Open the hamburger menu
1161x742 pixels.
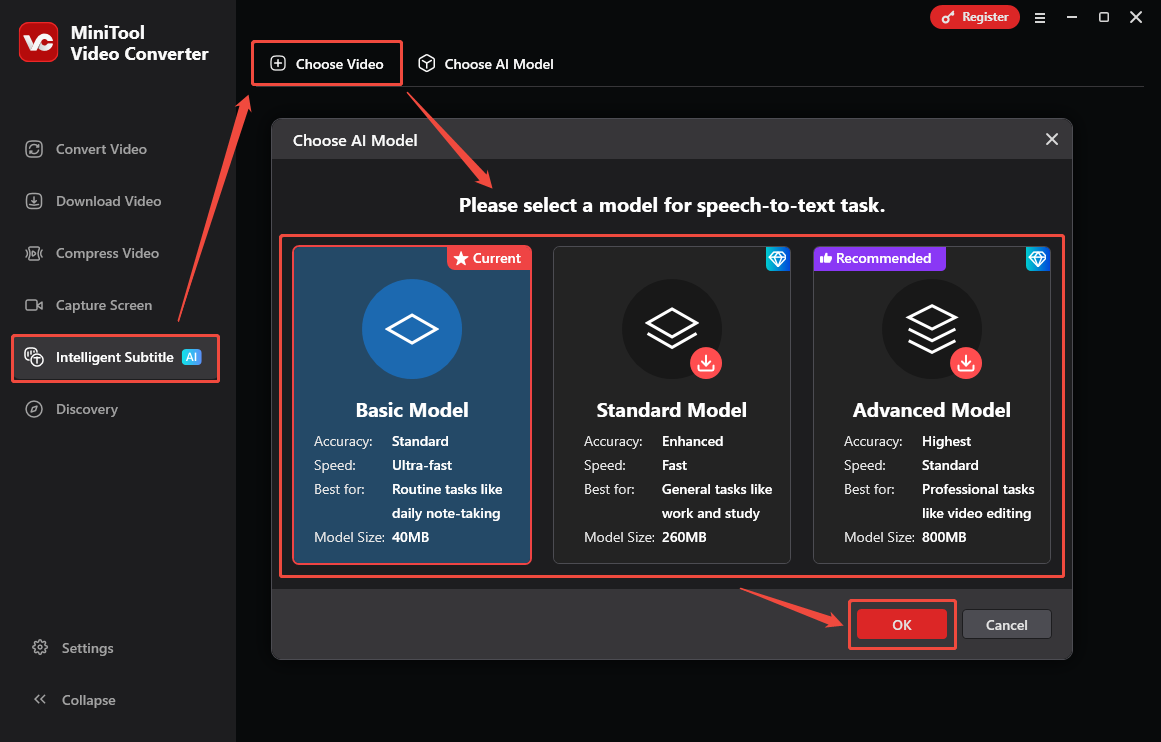1040,17
